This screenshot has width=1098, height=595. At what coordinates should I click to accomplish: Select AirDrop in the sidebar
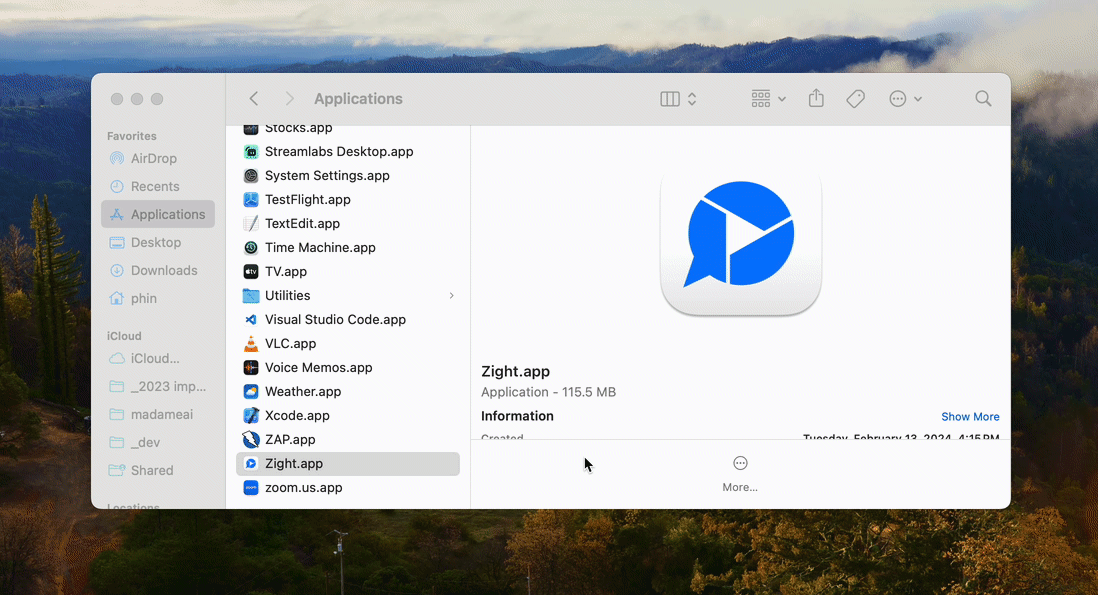pos(158,158)
